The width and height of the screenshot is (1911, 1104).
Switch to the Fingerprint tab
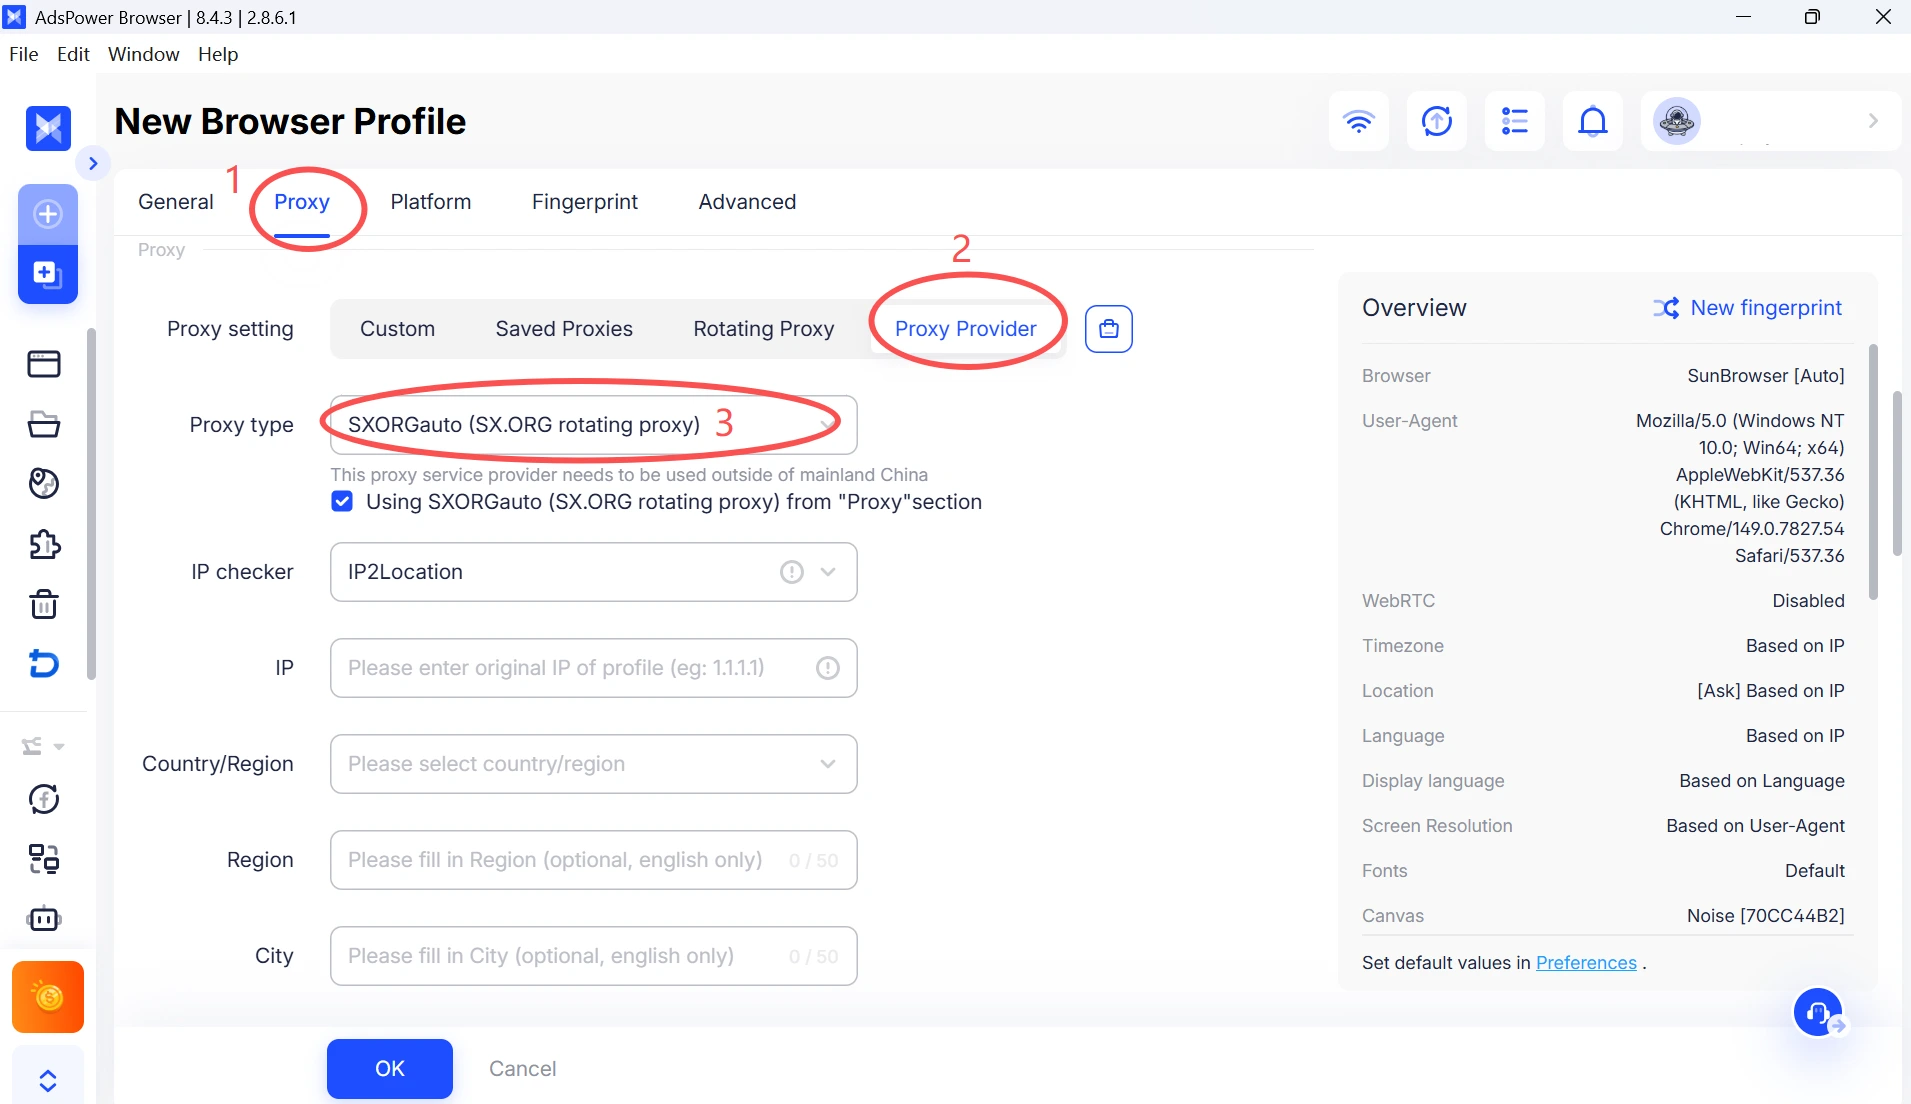click(x=584, y=202)
